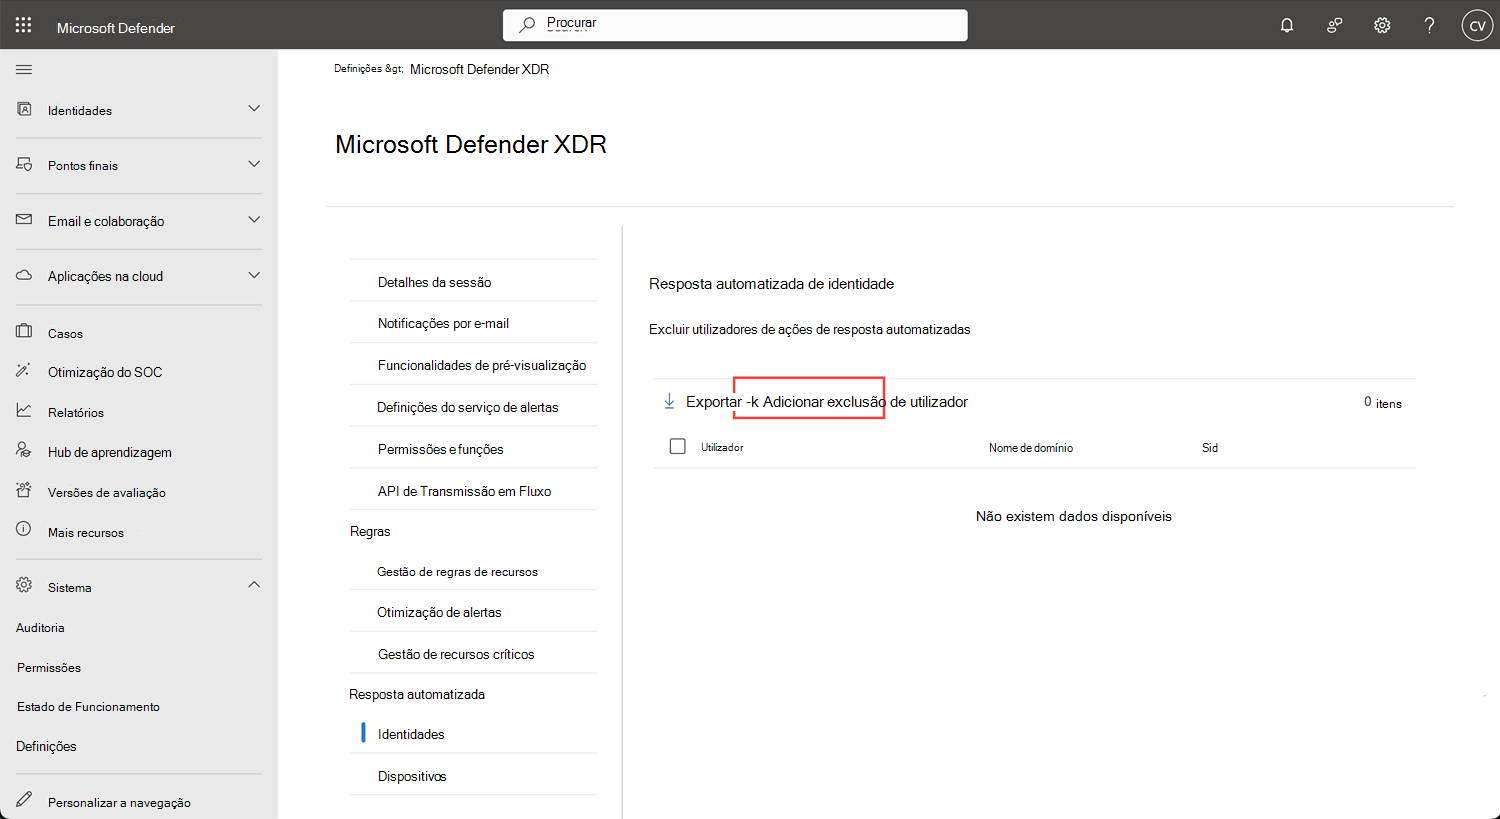Select Identidades under Resposta automatizada
1500x819 pixels.
pos(411,734)
